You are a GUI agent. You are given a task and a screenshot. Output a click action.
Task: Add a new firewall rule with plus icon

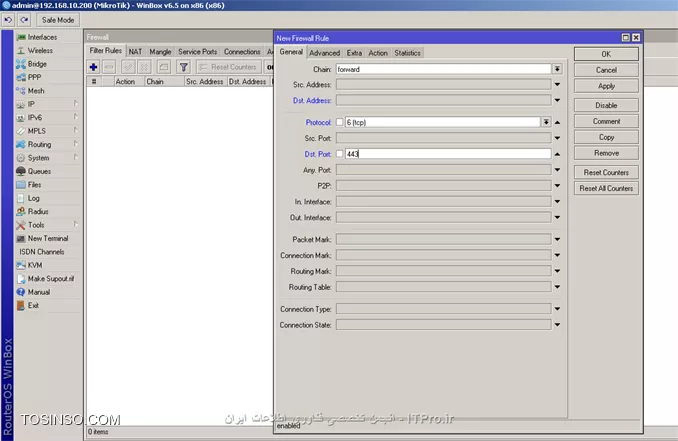[x=93, y=67]
